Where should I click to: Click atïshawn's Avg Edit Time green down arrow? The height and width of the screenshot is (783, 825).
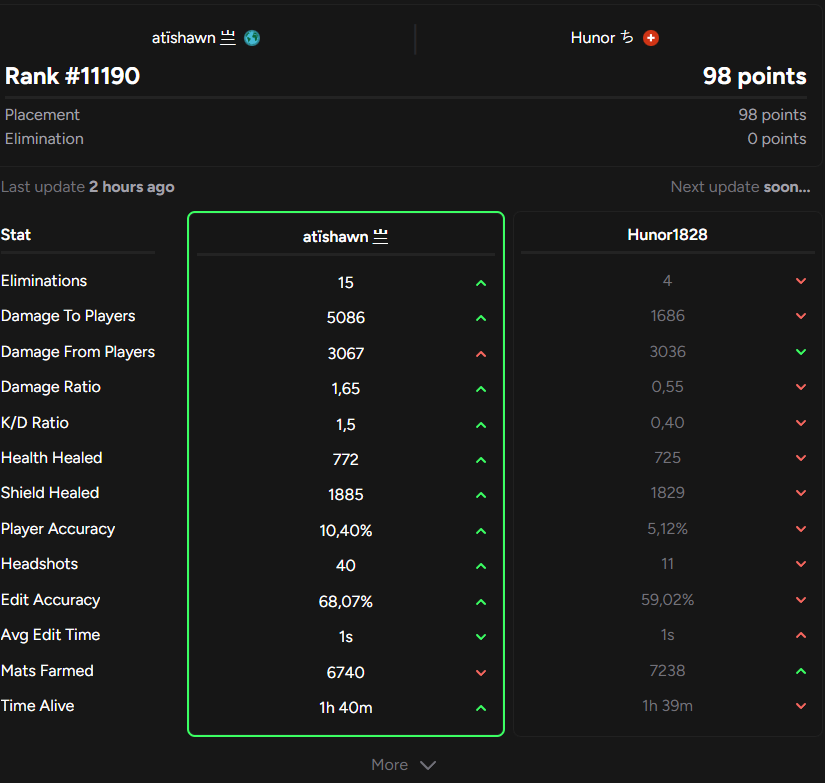(481, 637)
